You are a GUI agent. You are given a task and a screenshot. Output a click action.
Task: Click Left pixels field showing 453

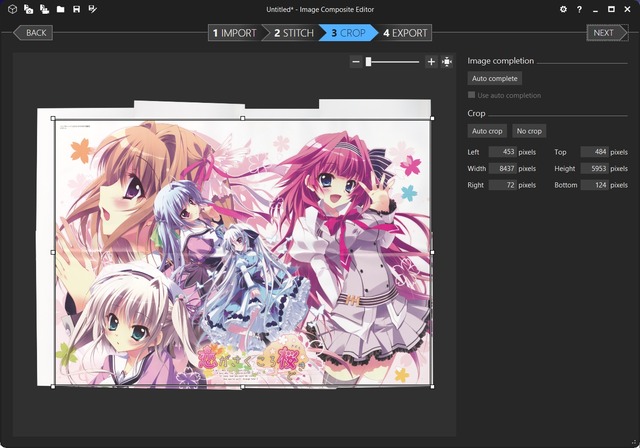502,152
